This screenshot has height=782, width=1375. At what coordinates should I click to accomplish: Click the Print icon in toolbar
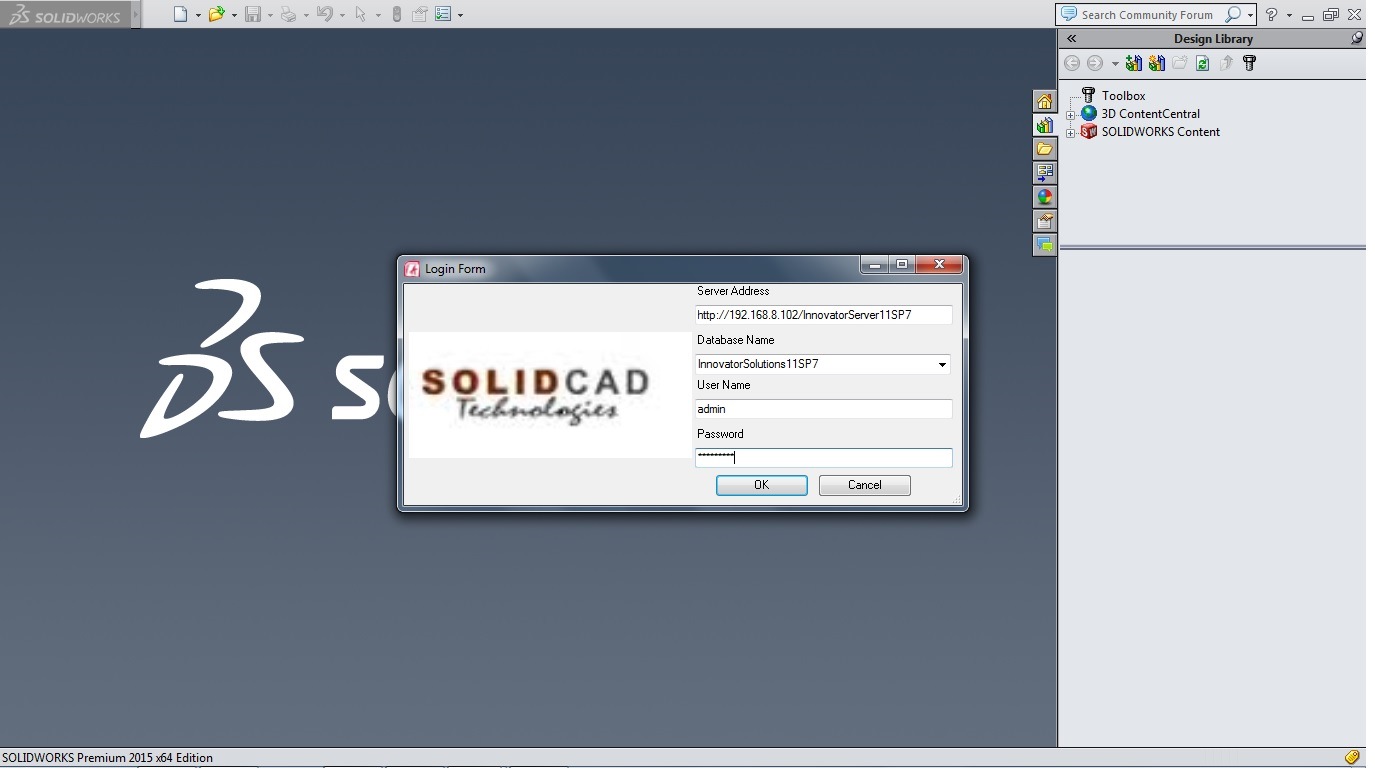288,14
